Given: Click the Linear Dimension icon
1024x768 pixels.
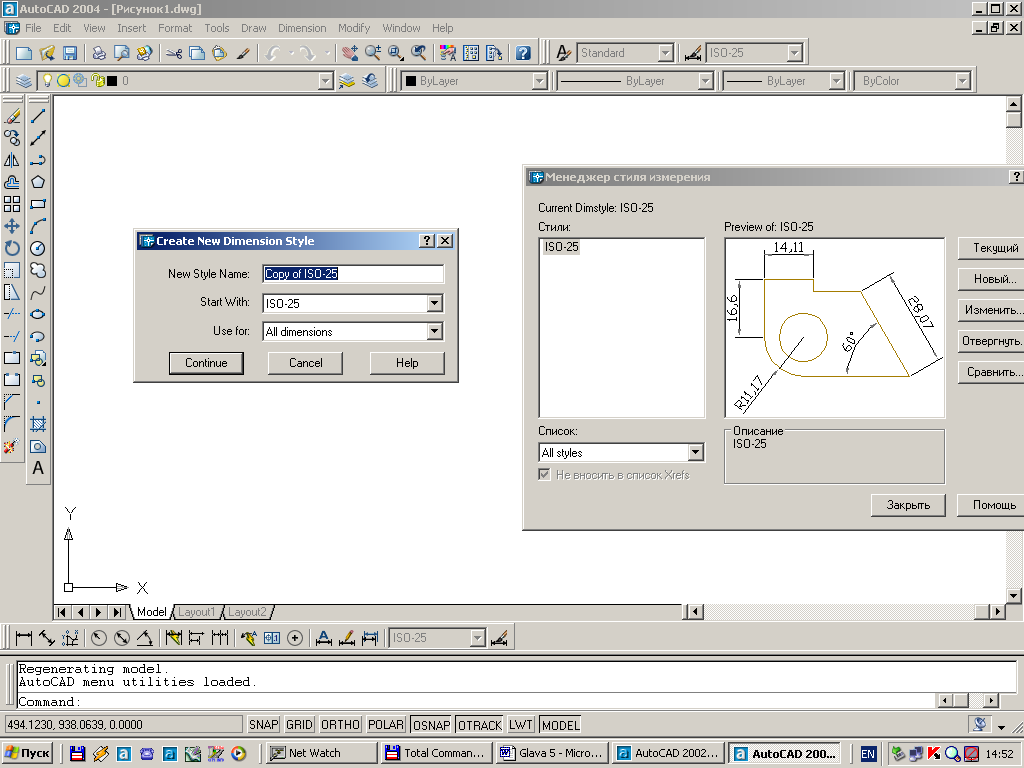Looking at the screenshot, I should 24,638.
